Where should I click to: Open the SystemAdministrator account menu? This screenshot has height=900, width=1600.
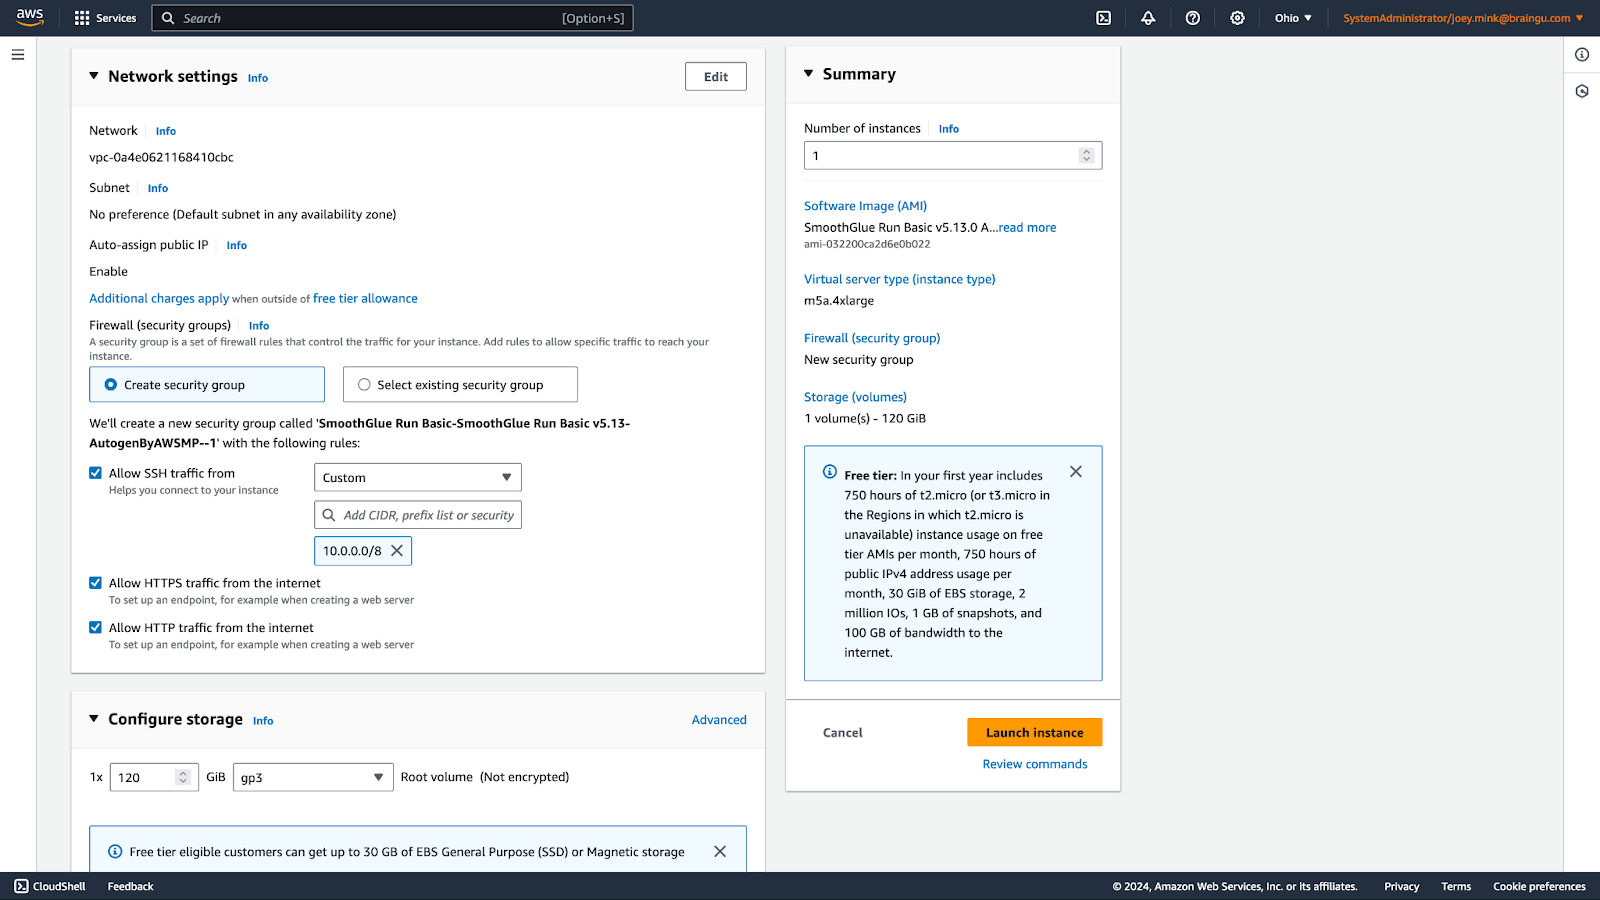point(1463,18)
